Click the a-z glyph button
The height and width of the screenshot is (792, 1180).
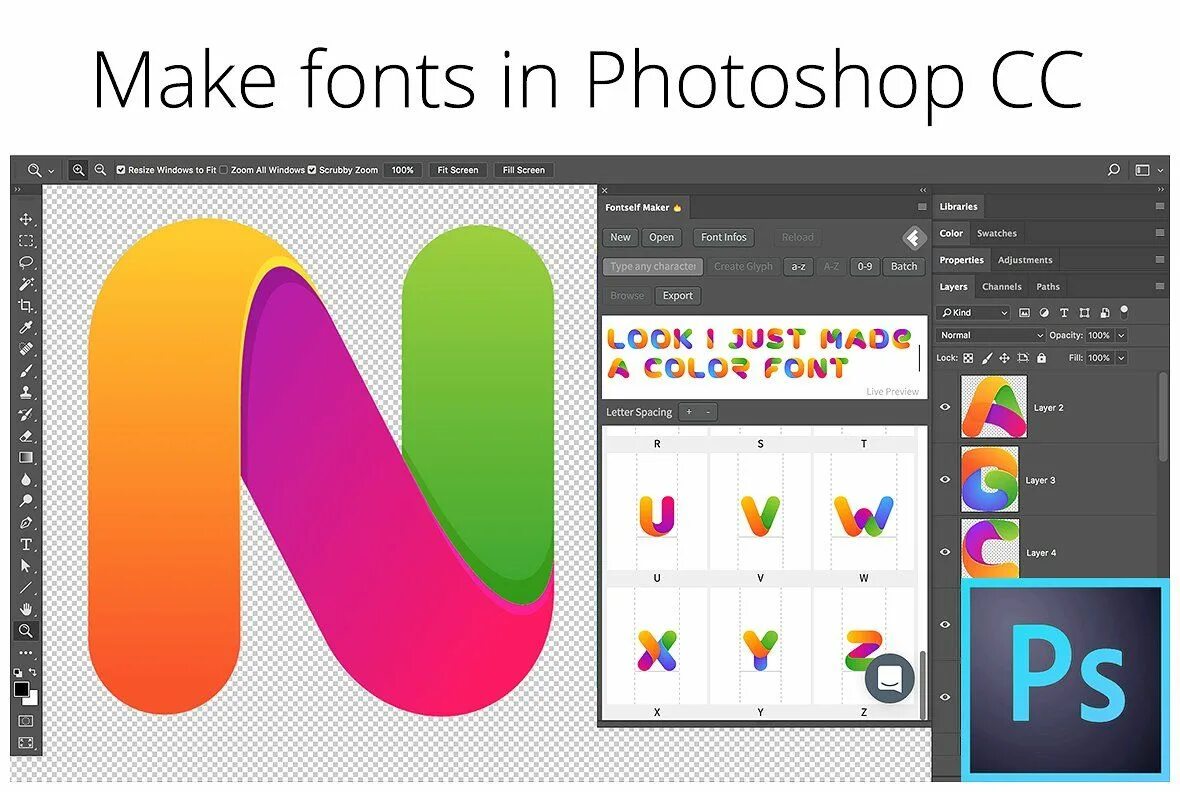click(798, 267)
